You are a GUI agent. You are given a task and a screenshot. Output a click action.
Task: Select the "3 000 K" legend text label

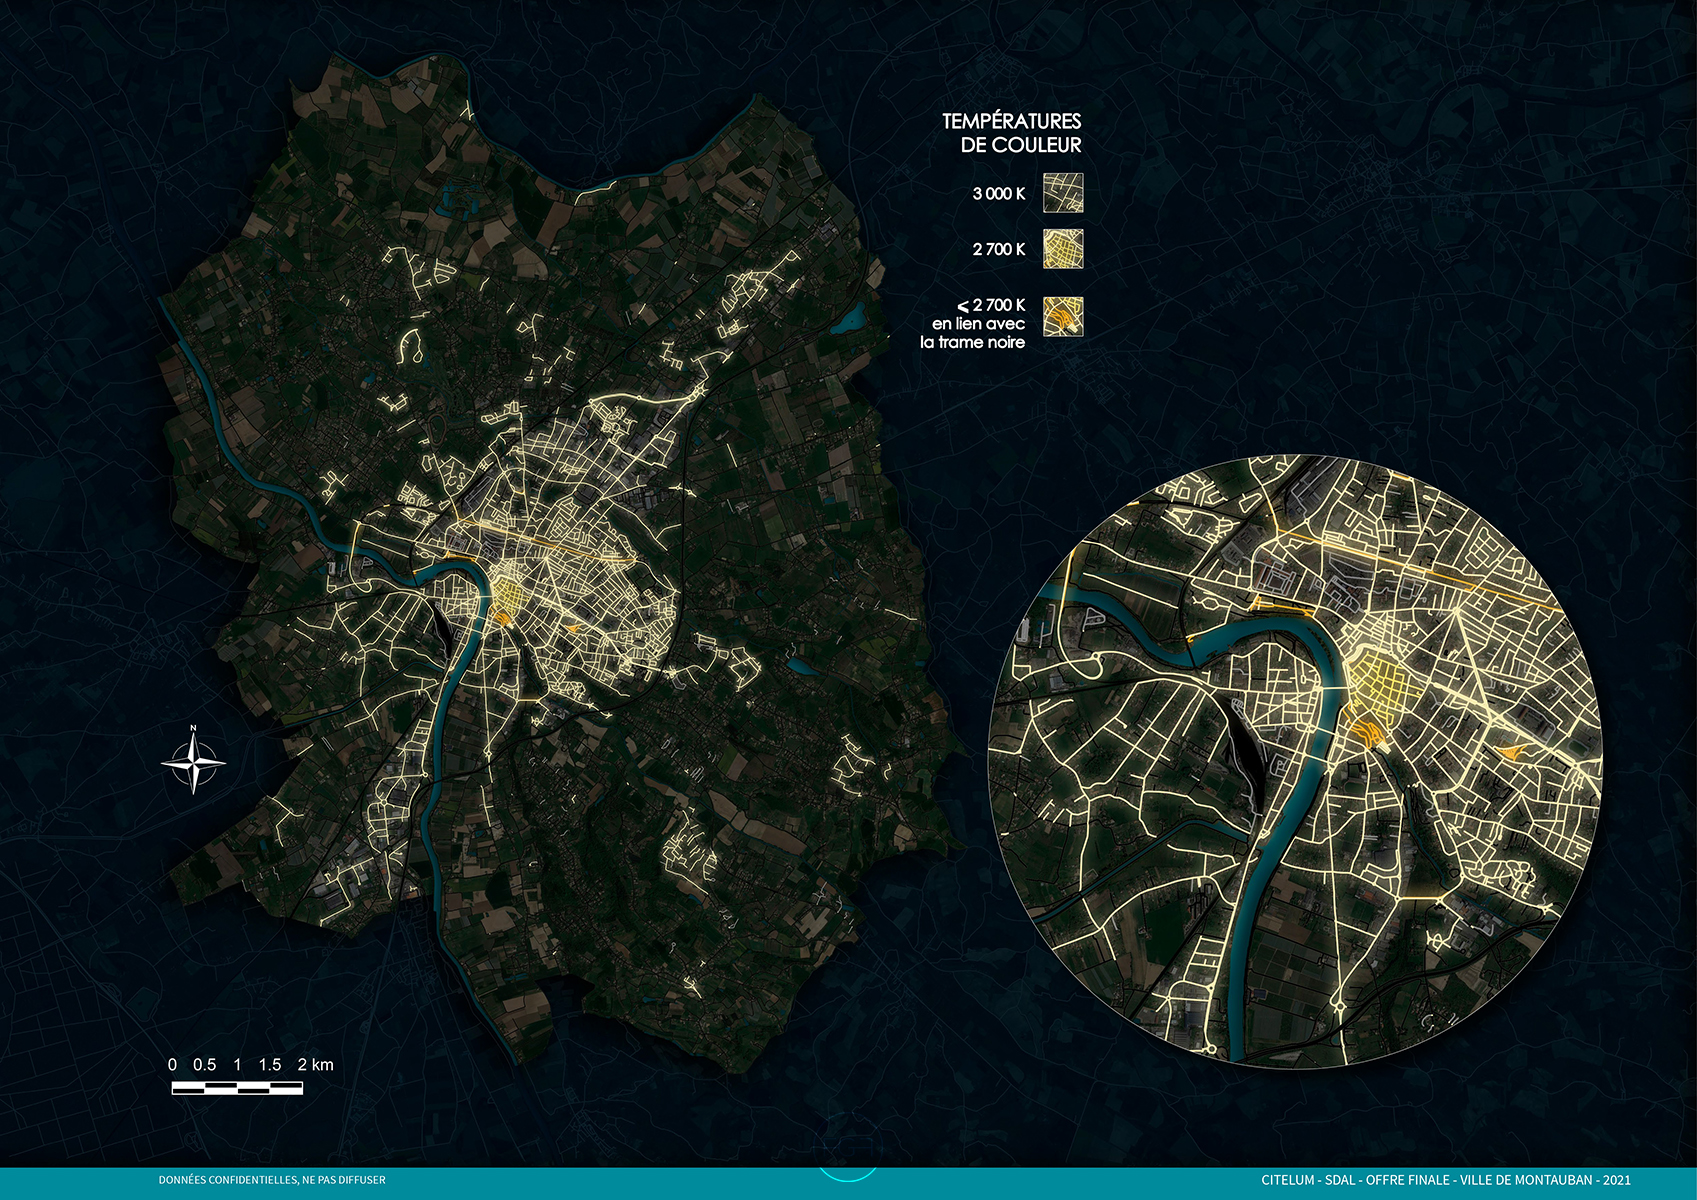998,194
